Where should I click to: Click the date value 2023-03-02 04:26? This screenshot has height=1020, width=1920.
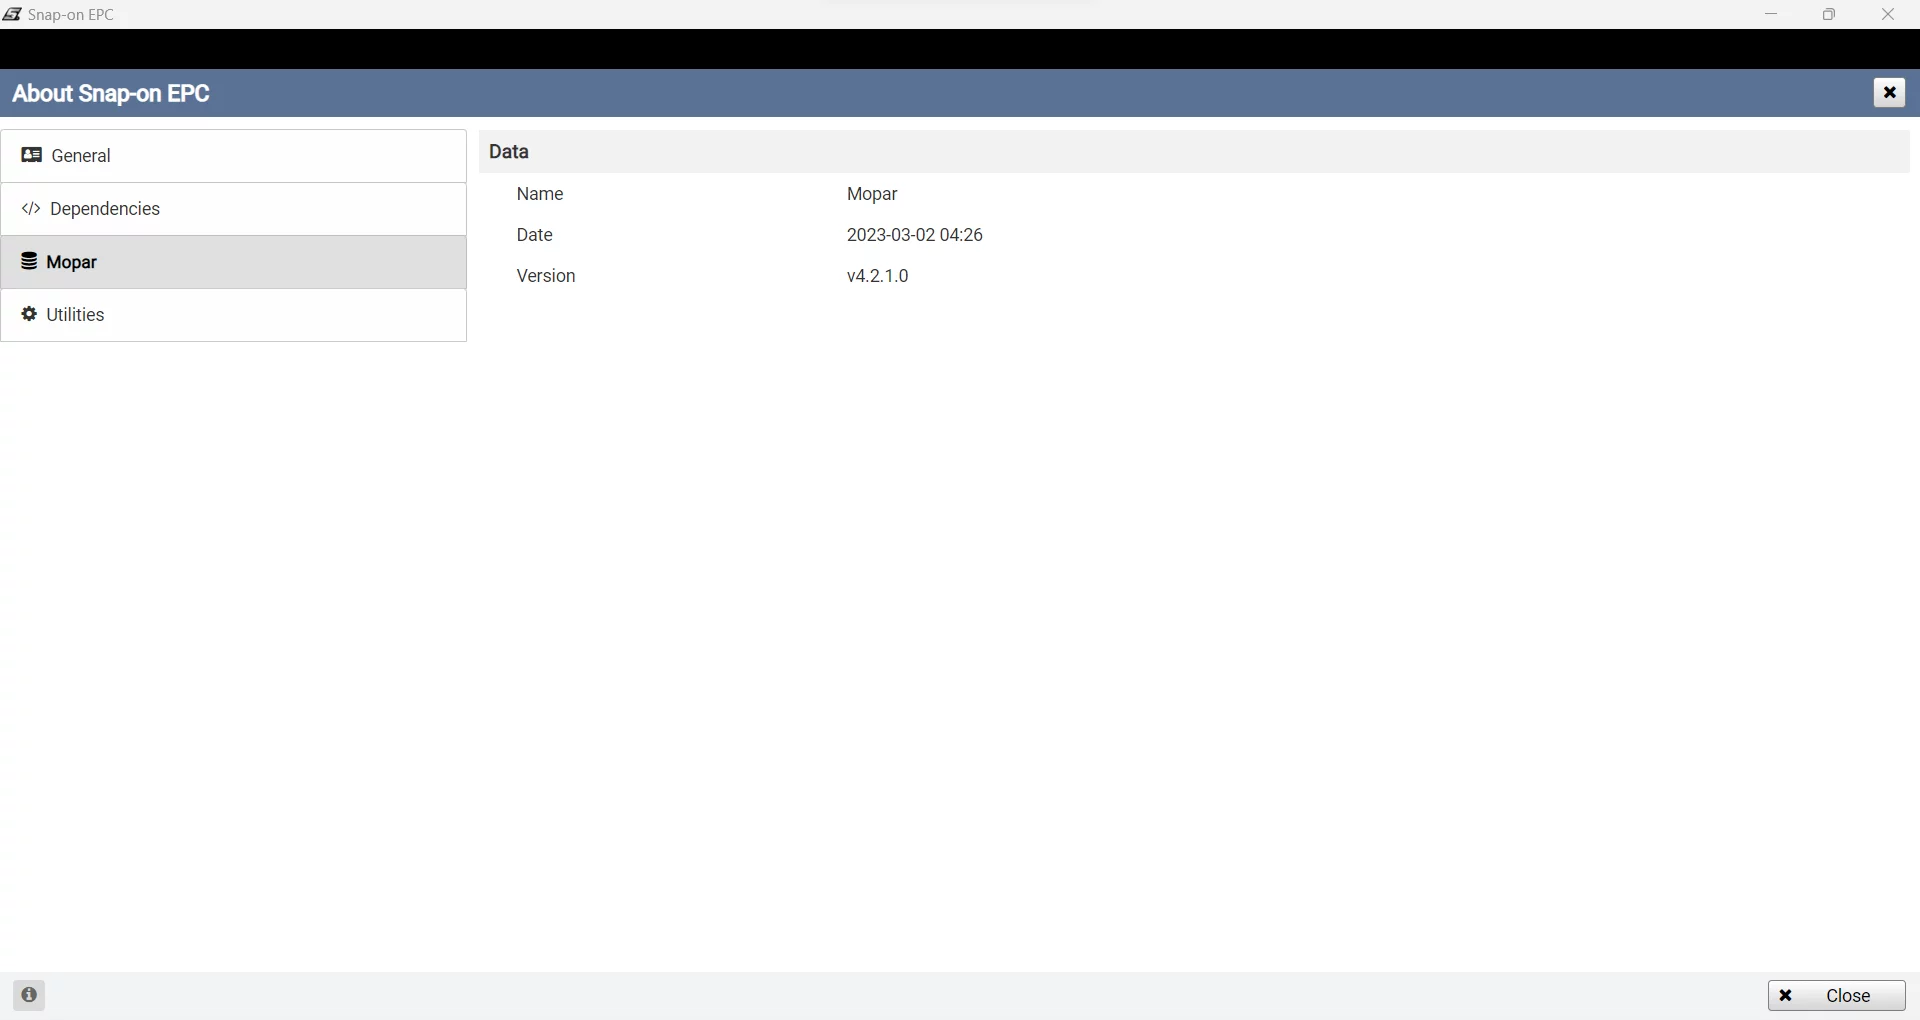[x=914, y=235]
